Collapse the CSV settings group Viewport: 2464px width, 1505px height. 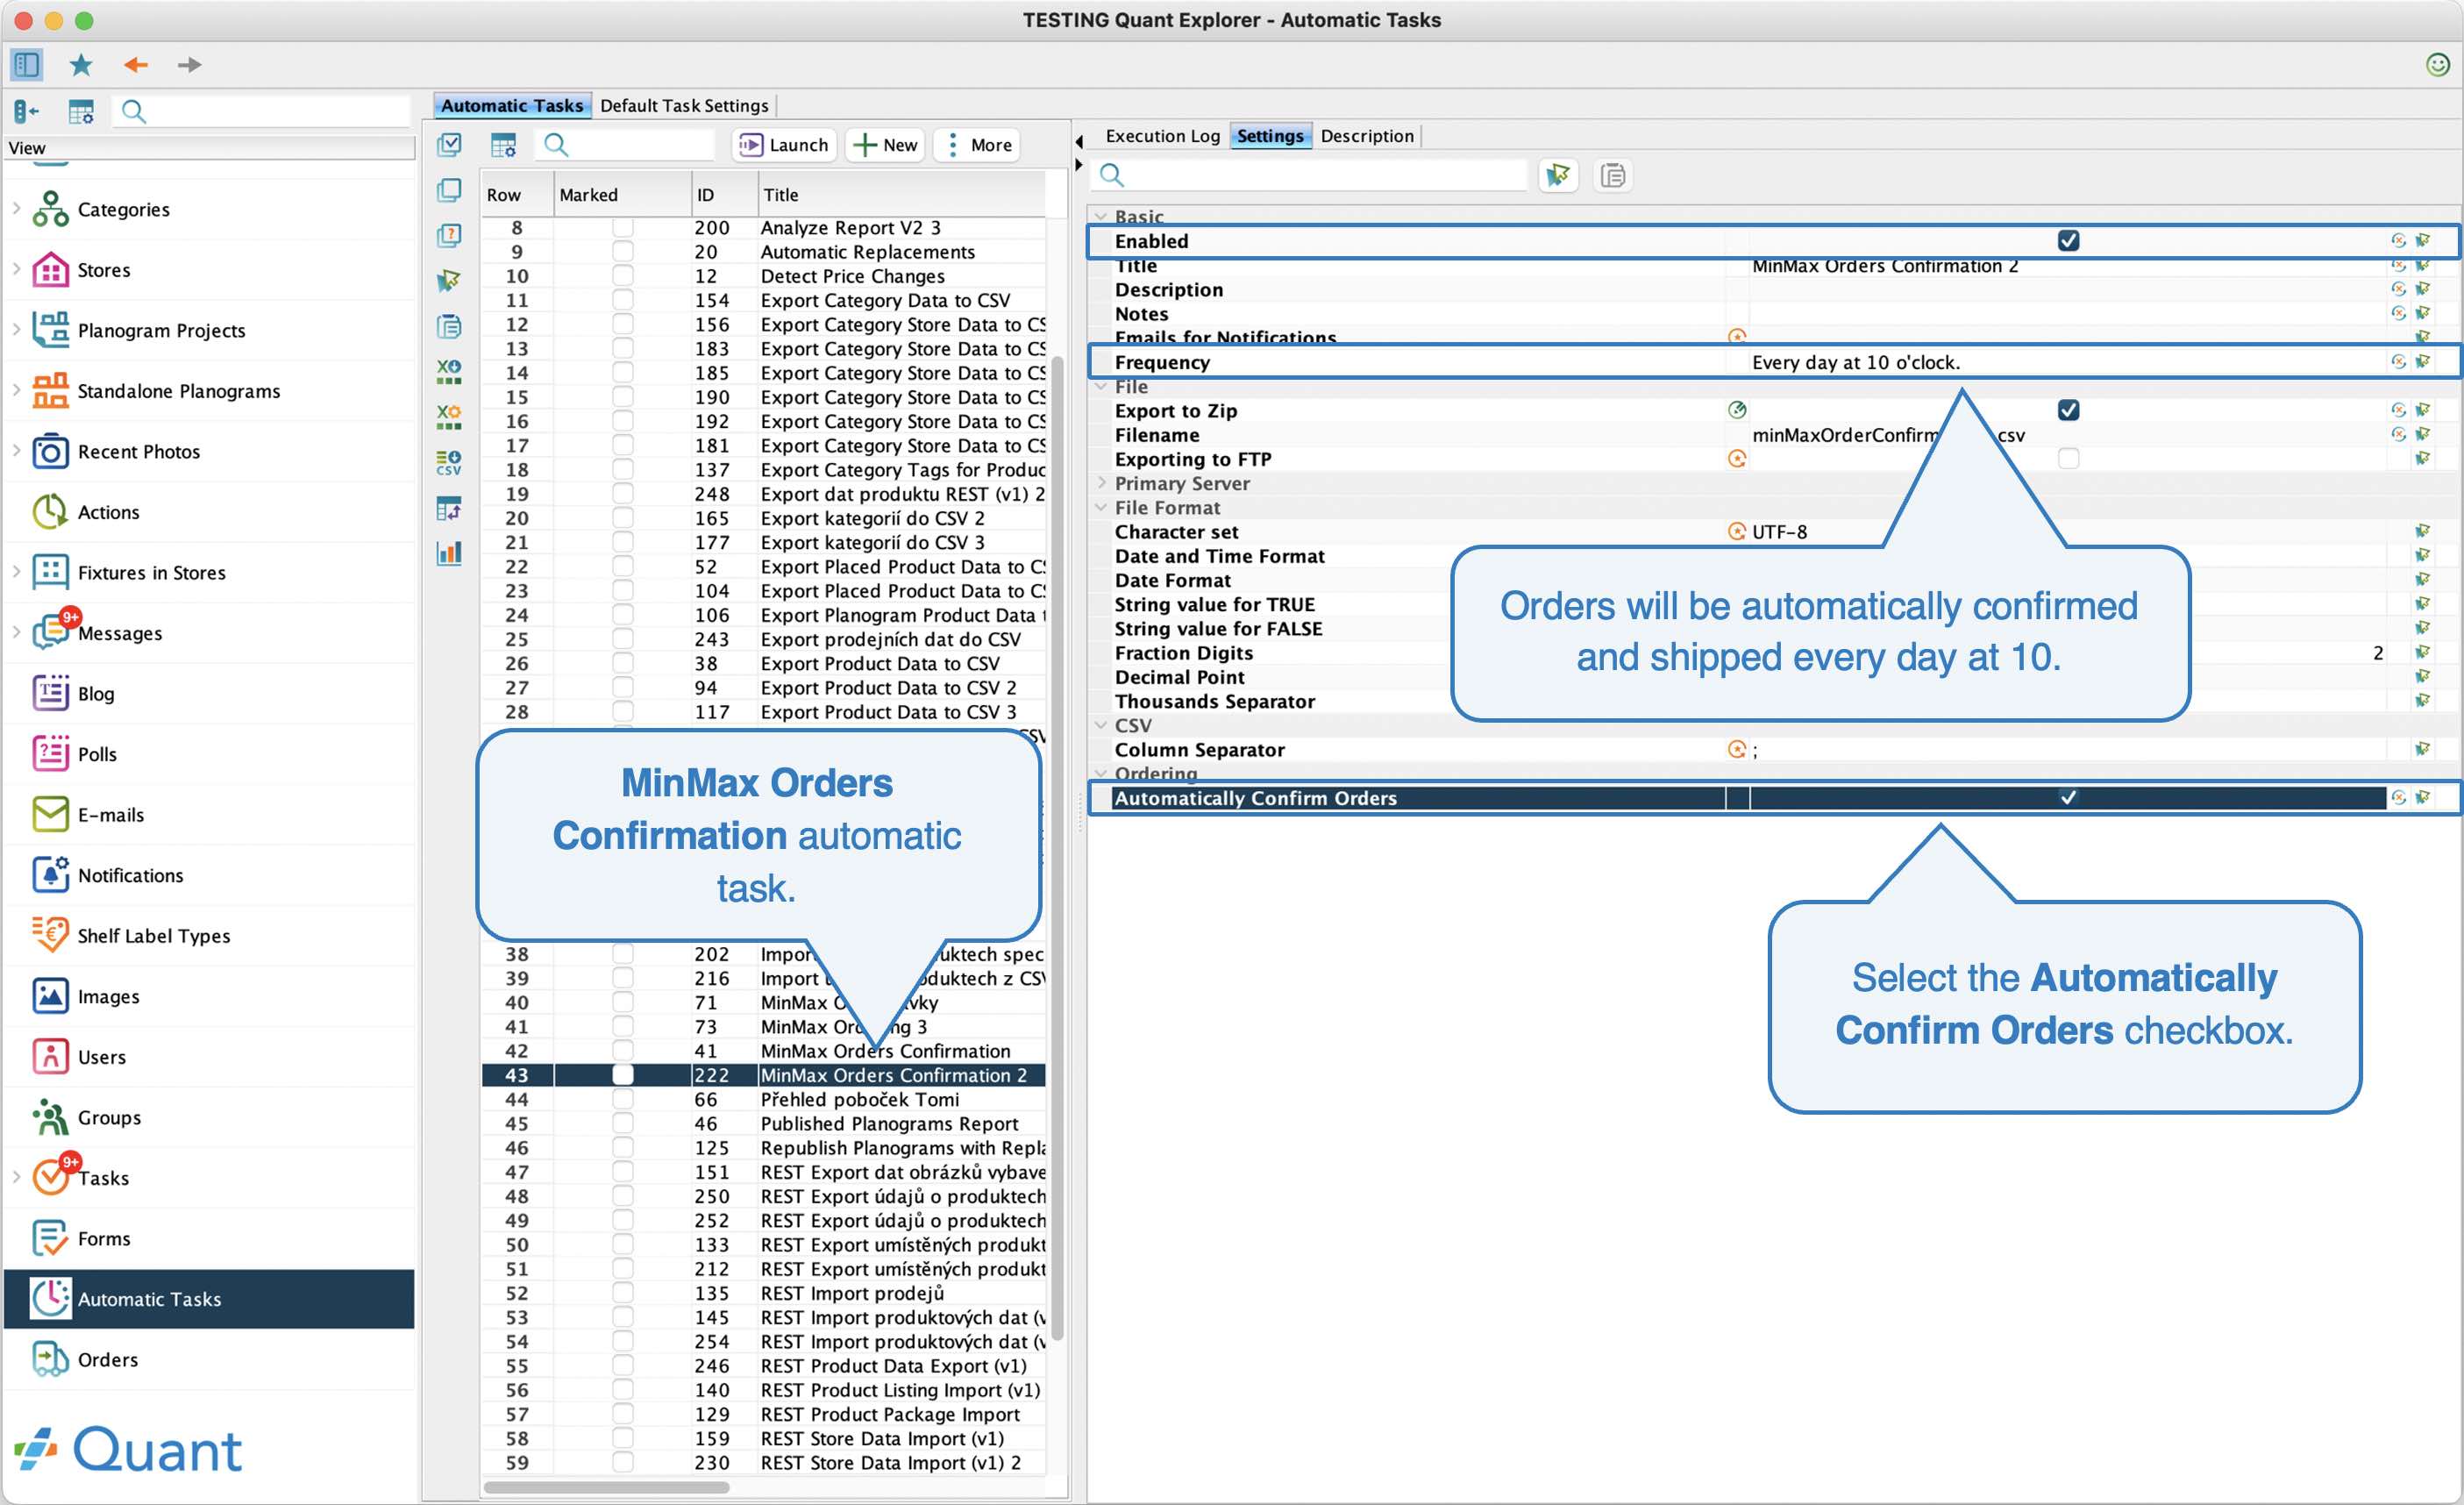pyautogui.click(x=1100, y=725)
